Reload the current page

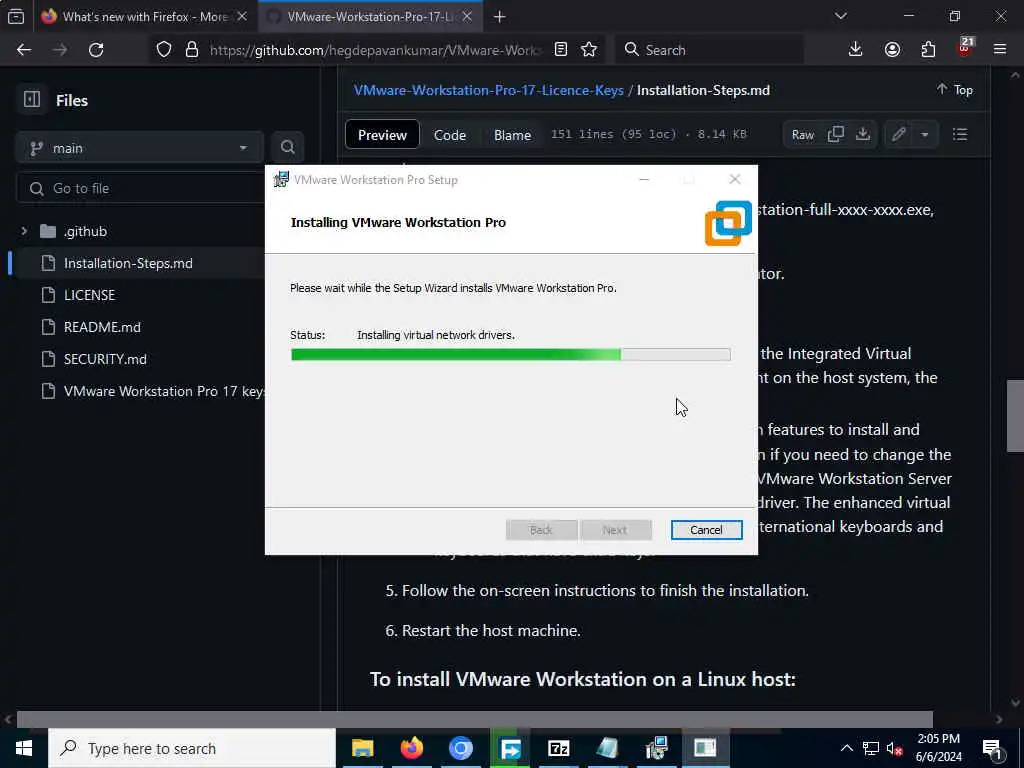click(96, 50)
